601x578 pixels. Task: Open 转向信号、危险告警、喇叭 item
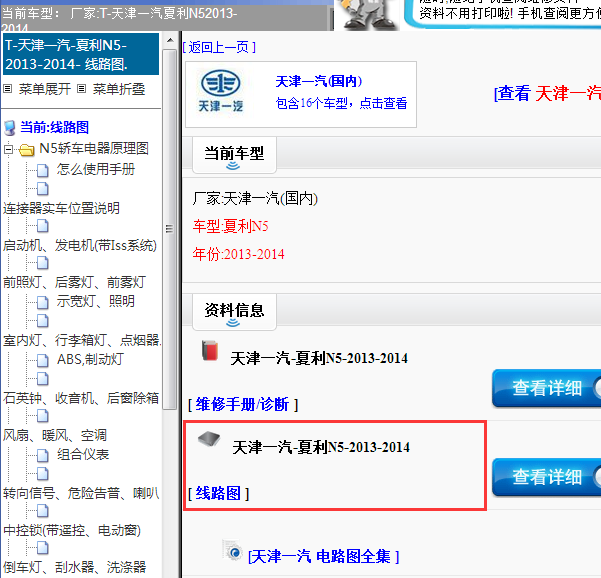[x=81, y=493]
